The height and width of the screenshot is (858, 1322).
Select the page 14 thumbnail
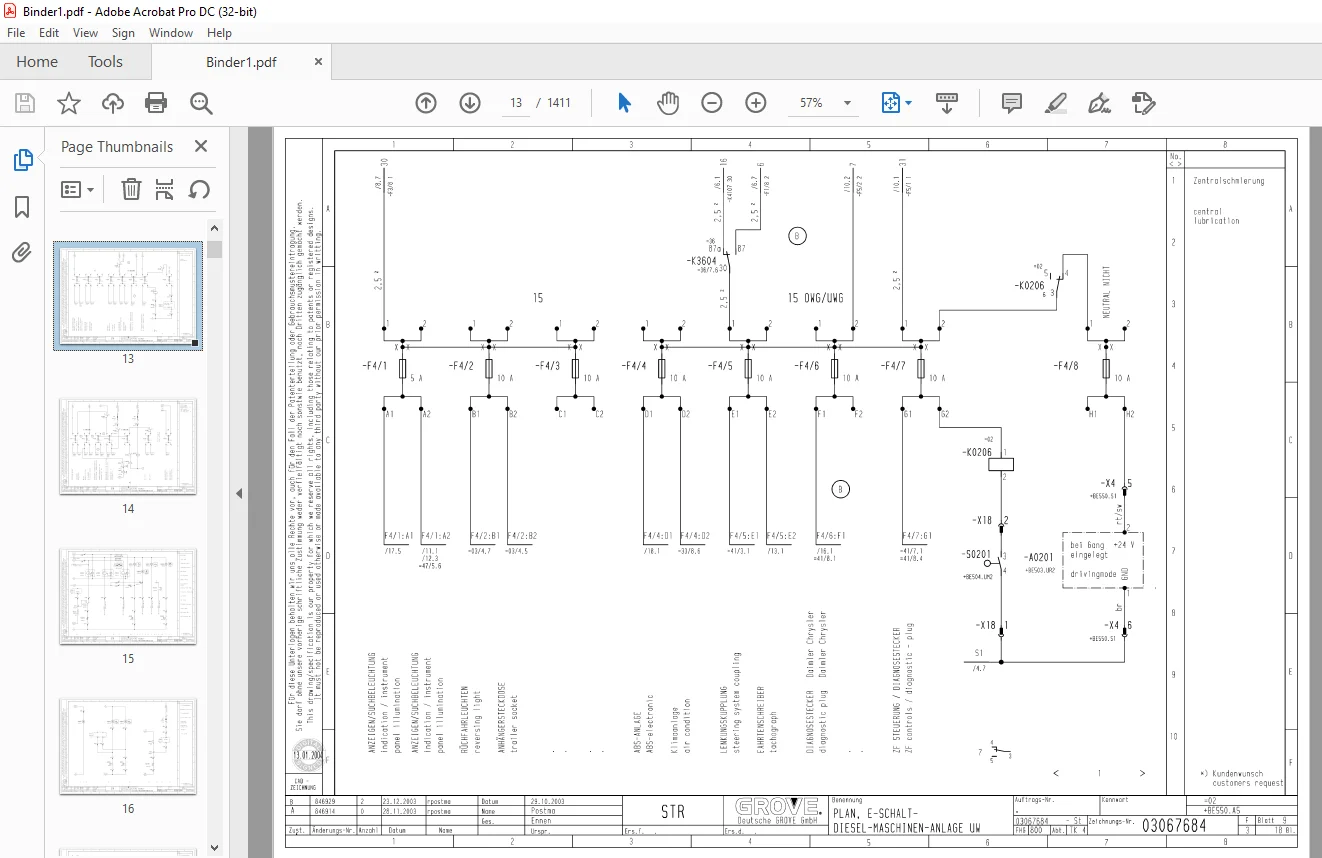click(x=128, y=446)
